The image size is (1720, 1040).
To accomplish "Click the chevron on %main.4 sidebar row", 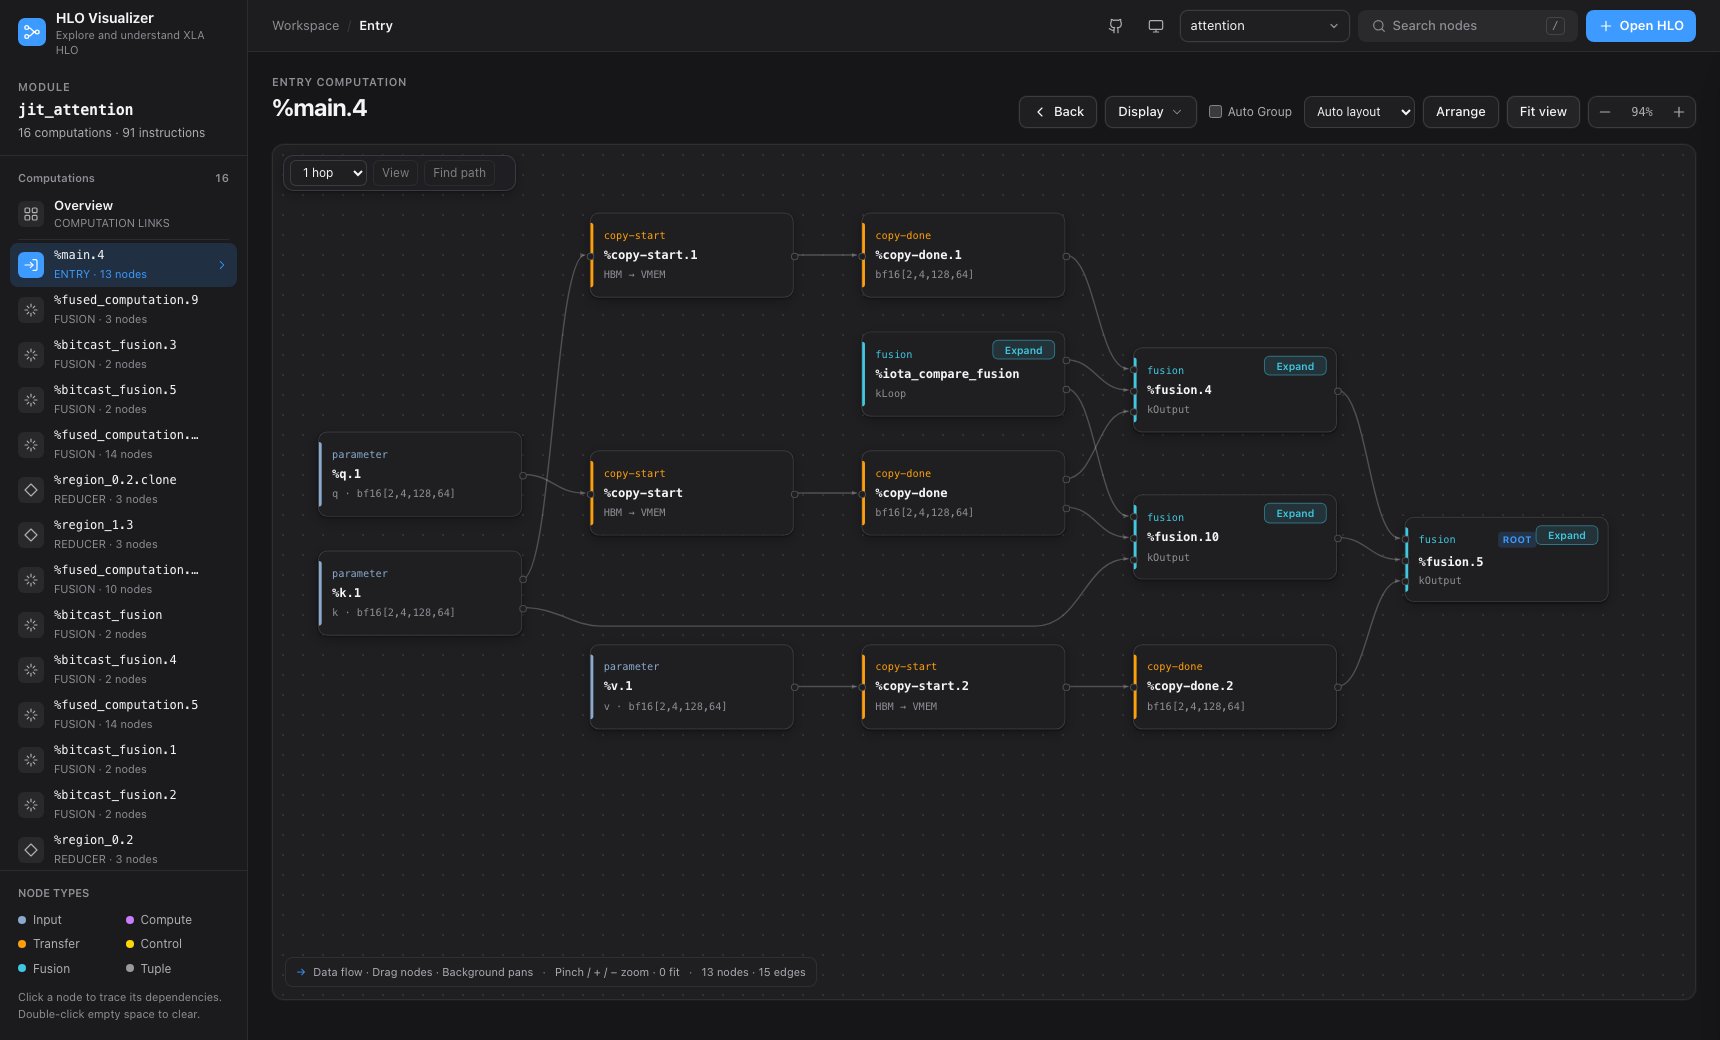I will tap(222, 265).
